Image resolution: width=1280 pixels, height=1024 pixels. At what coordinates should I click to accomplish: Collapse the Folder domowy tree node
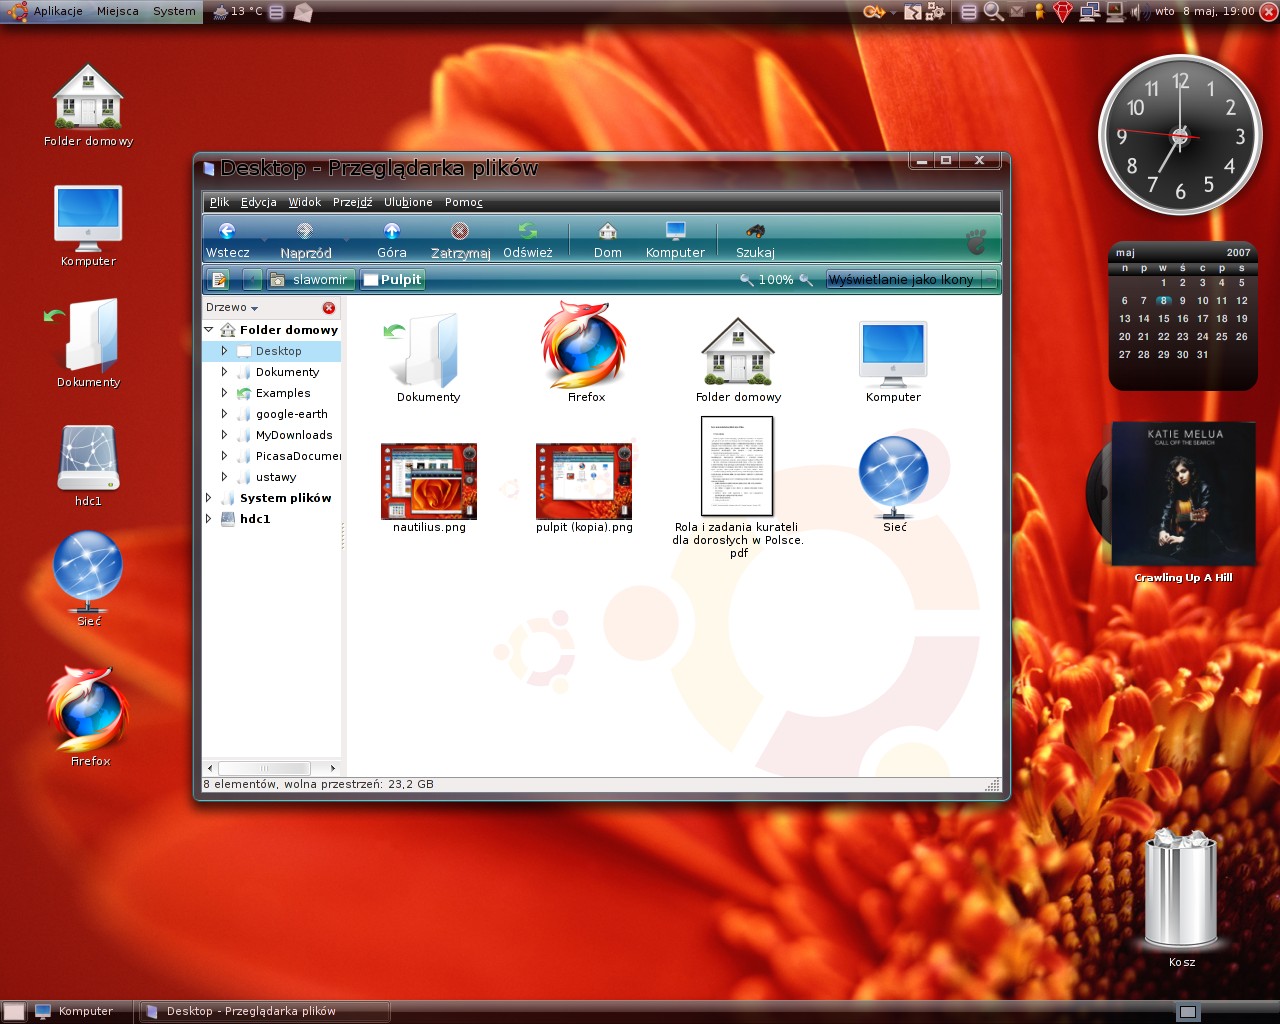[209, 330]
